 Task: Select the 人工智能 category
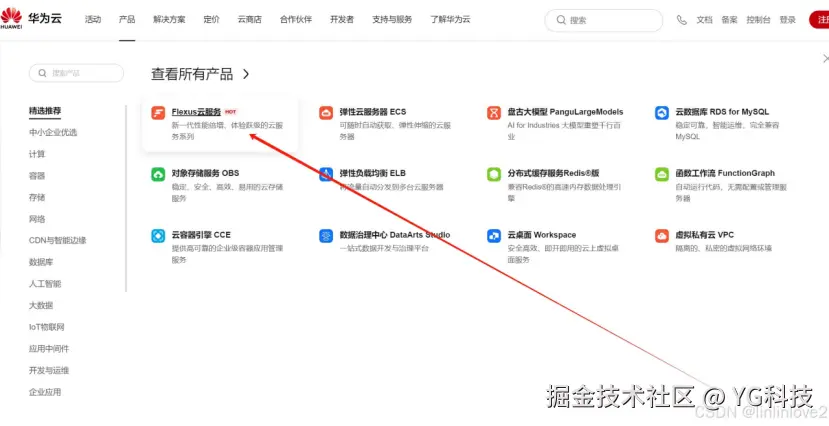45,283
